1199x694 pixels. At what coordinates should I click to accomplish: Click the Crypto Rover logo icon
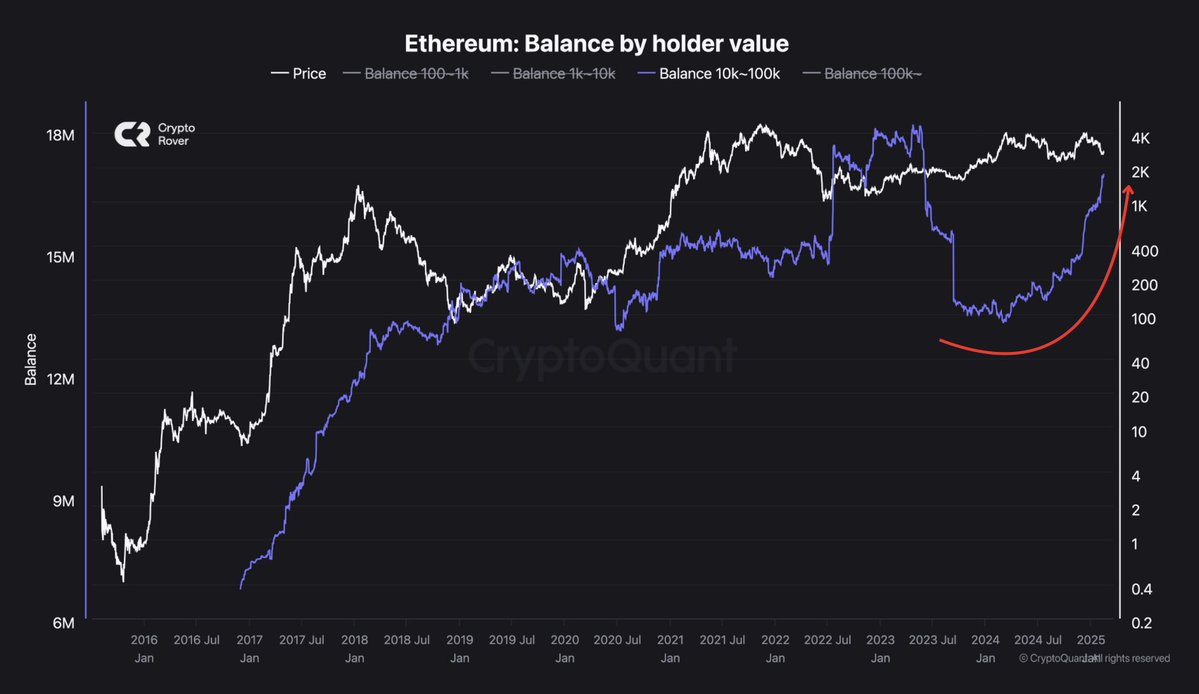coord(132,135)
